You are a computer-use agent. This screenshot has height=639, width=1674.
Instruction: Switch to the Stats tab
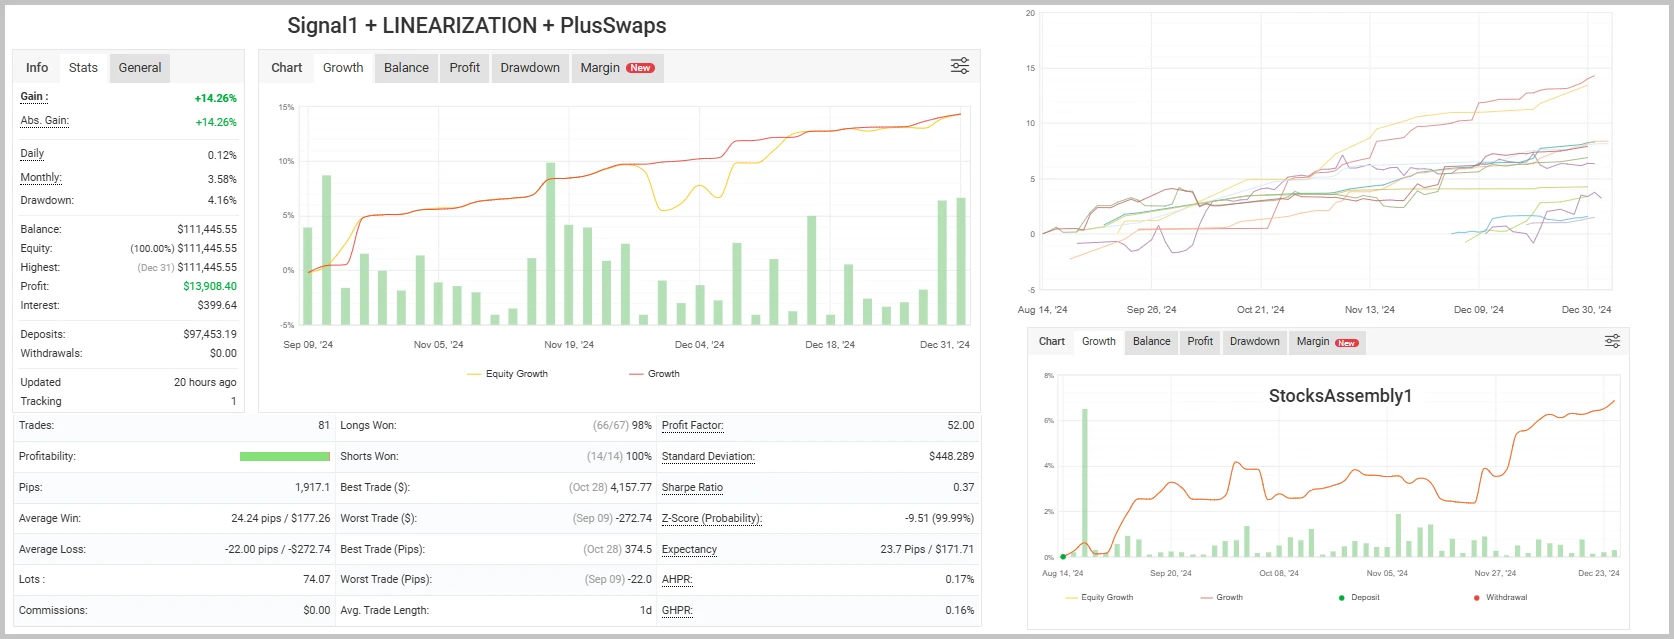(83, 68)
